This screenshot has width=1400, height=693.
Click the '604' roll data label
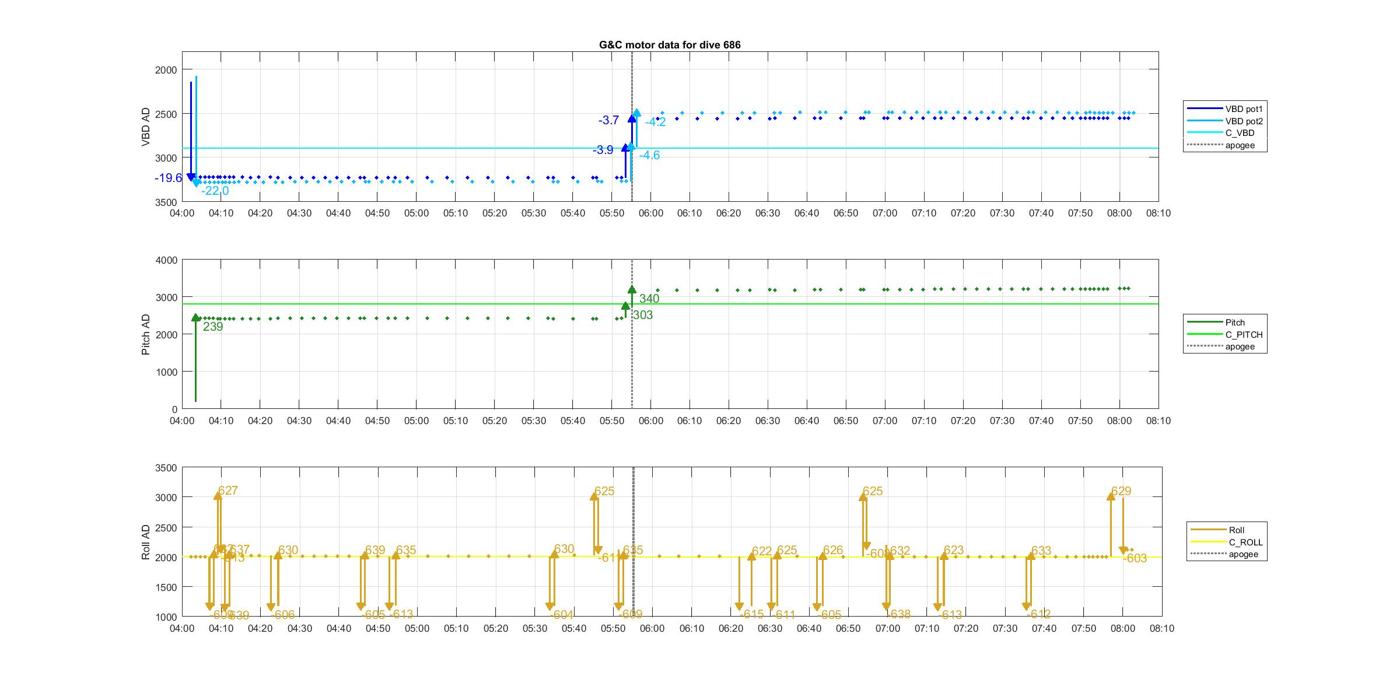(x=564, y=615)
